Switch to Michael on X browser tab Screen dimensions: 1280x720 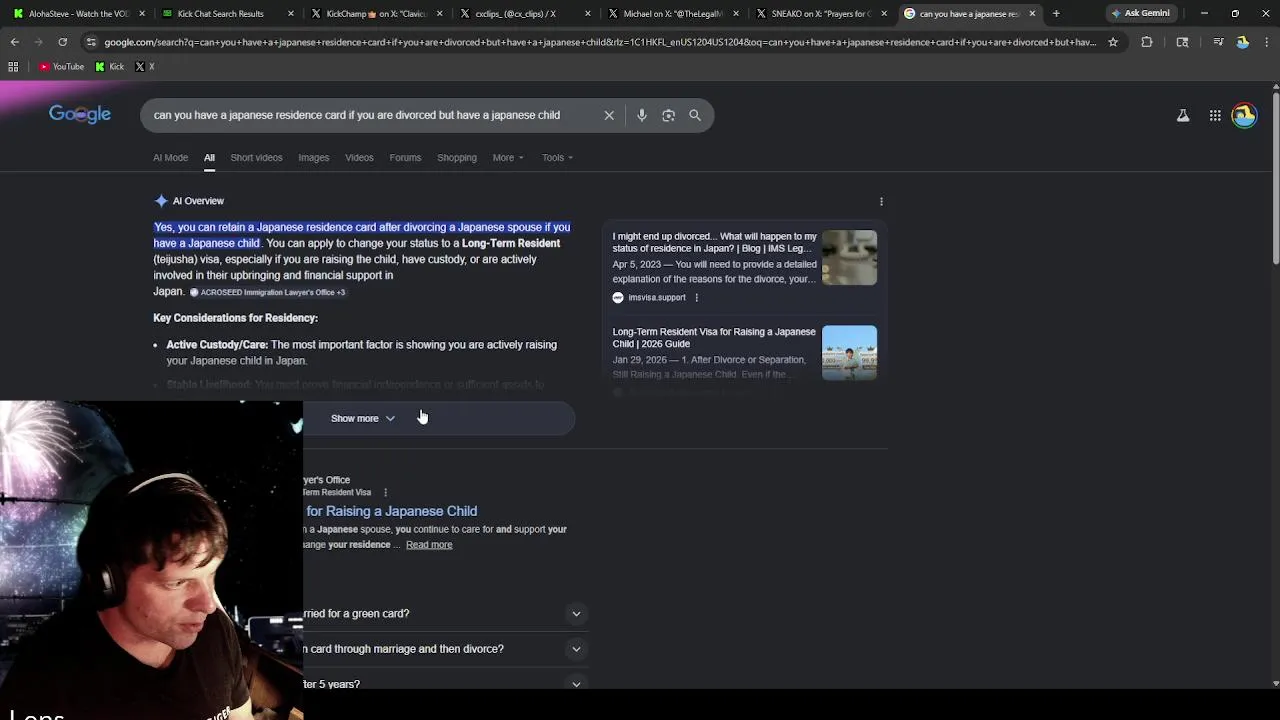tap(671, 13)
